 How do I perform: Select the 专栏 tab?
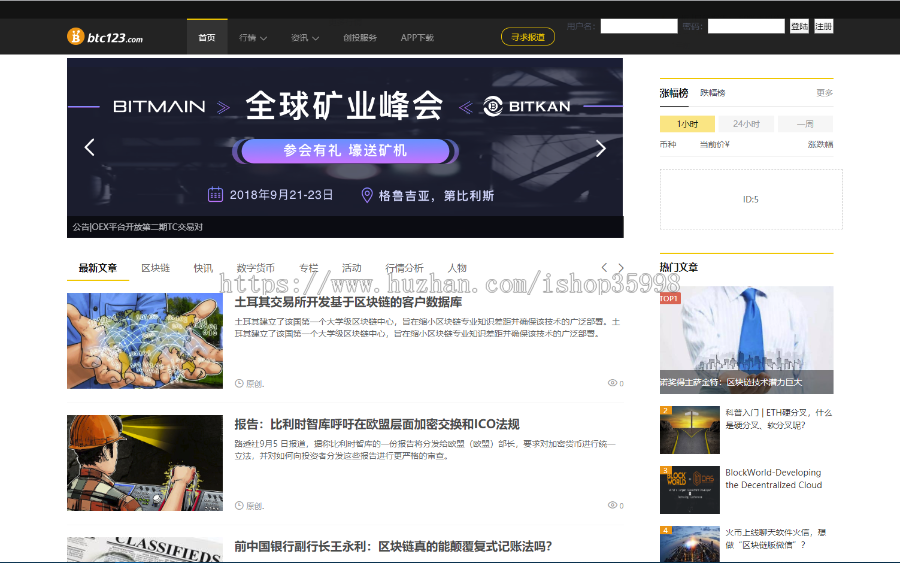pyautogui.click(x=309, y=268)
